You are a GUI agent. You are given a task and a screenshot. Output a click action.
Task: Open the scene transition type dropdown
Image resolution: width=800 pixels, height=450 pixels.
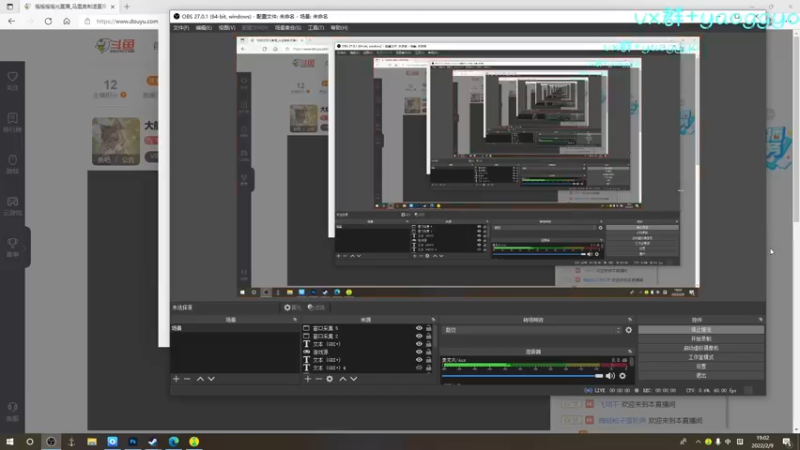coord(532,330)
